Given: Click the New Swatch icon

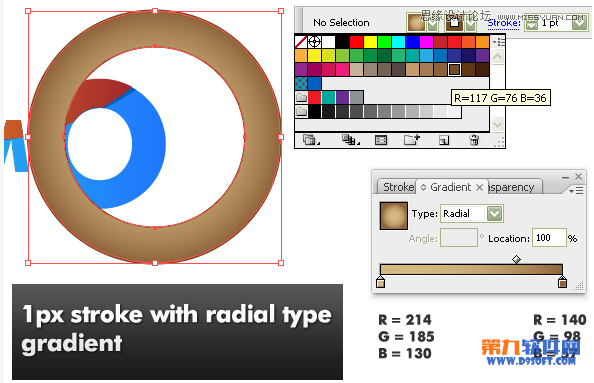Looking at the screenshot, I should [x=444, y=141].
